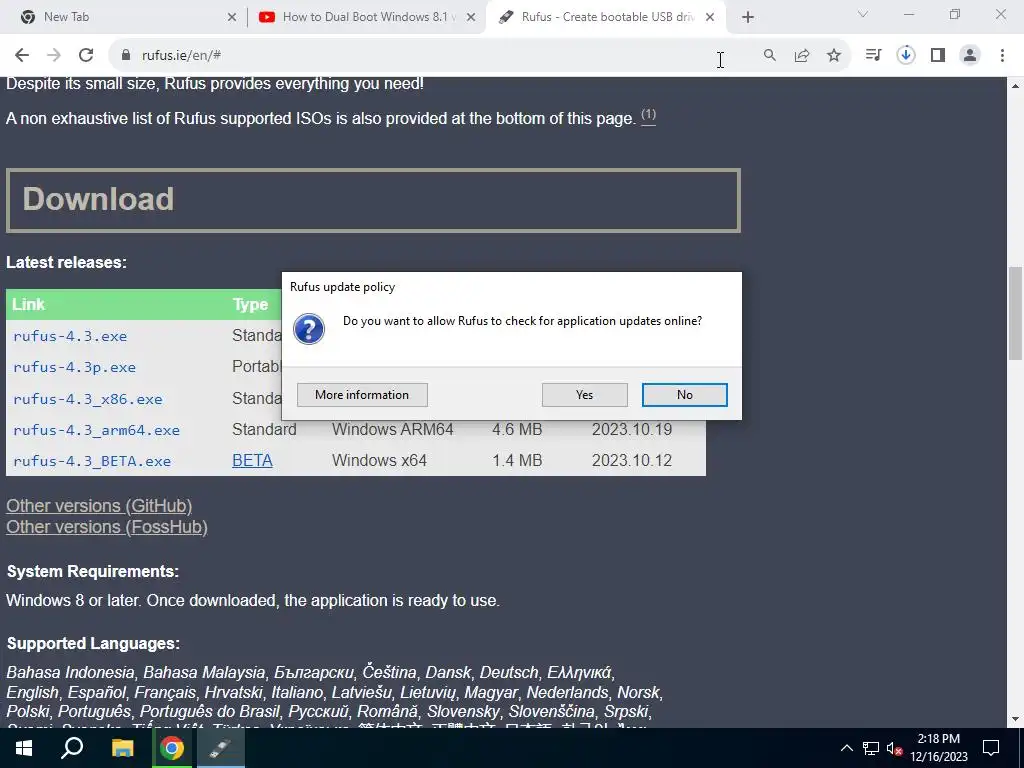Download rufus-4.3_BETA.exe
This screenshot has height=768, width=1024.
coord(91,461)
